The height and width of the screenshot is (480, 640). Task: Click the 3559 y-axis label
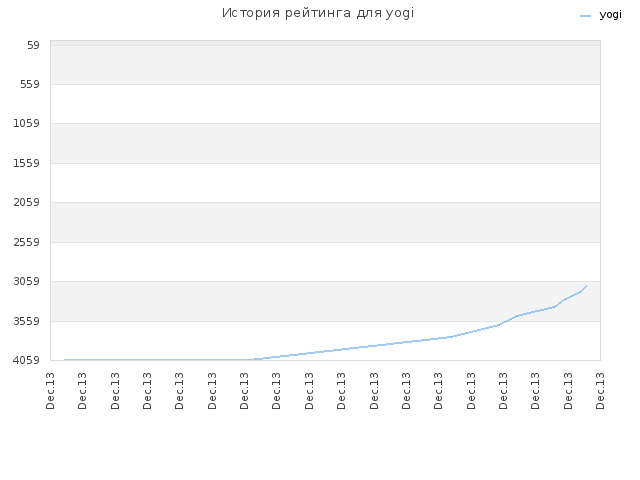click(x=27, y=321)
